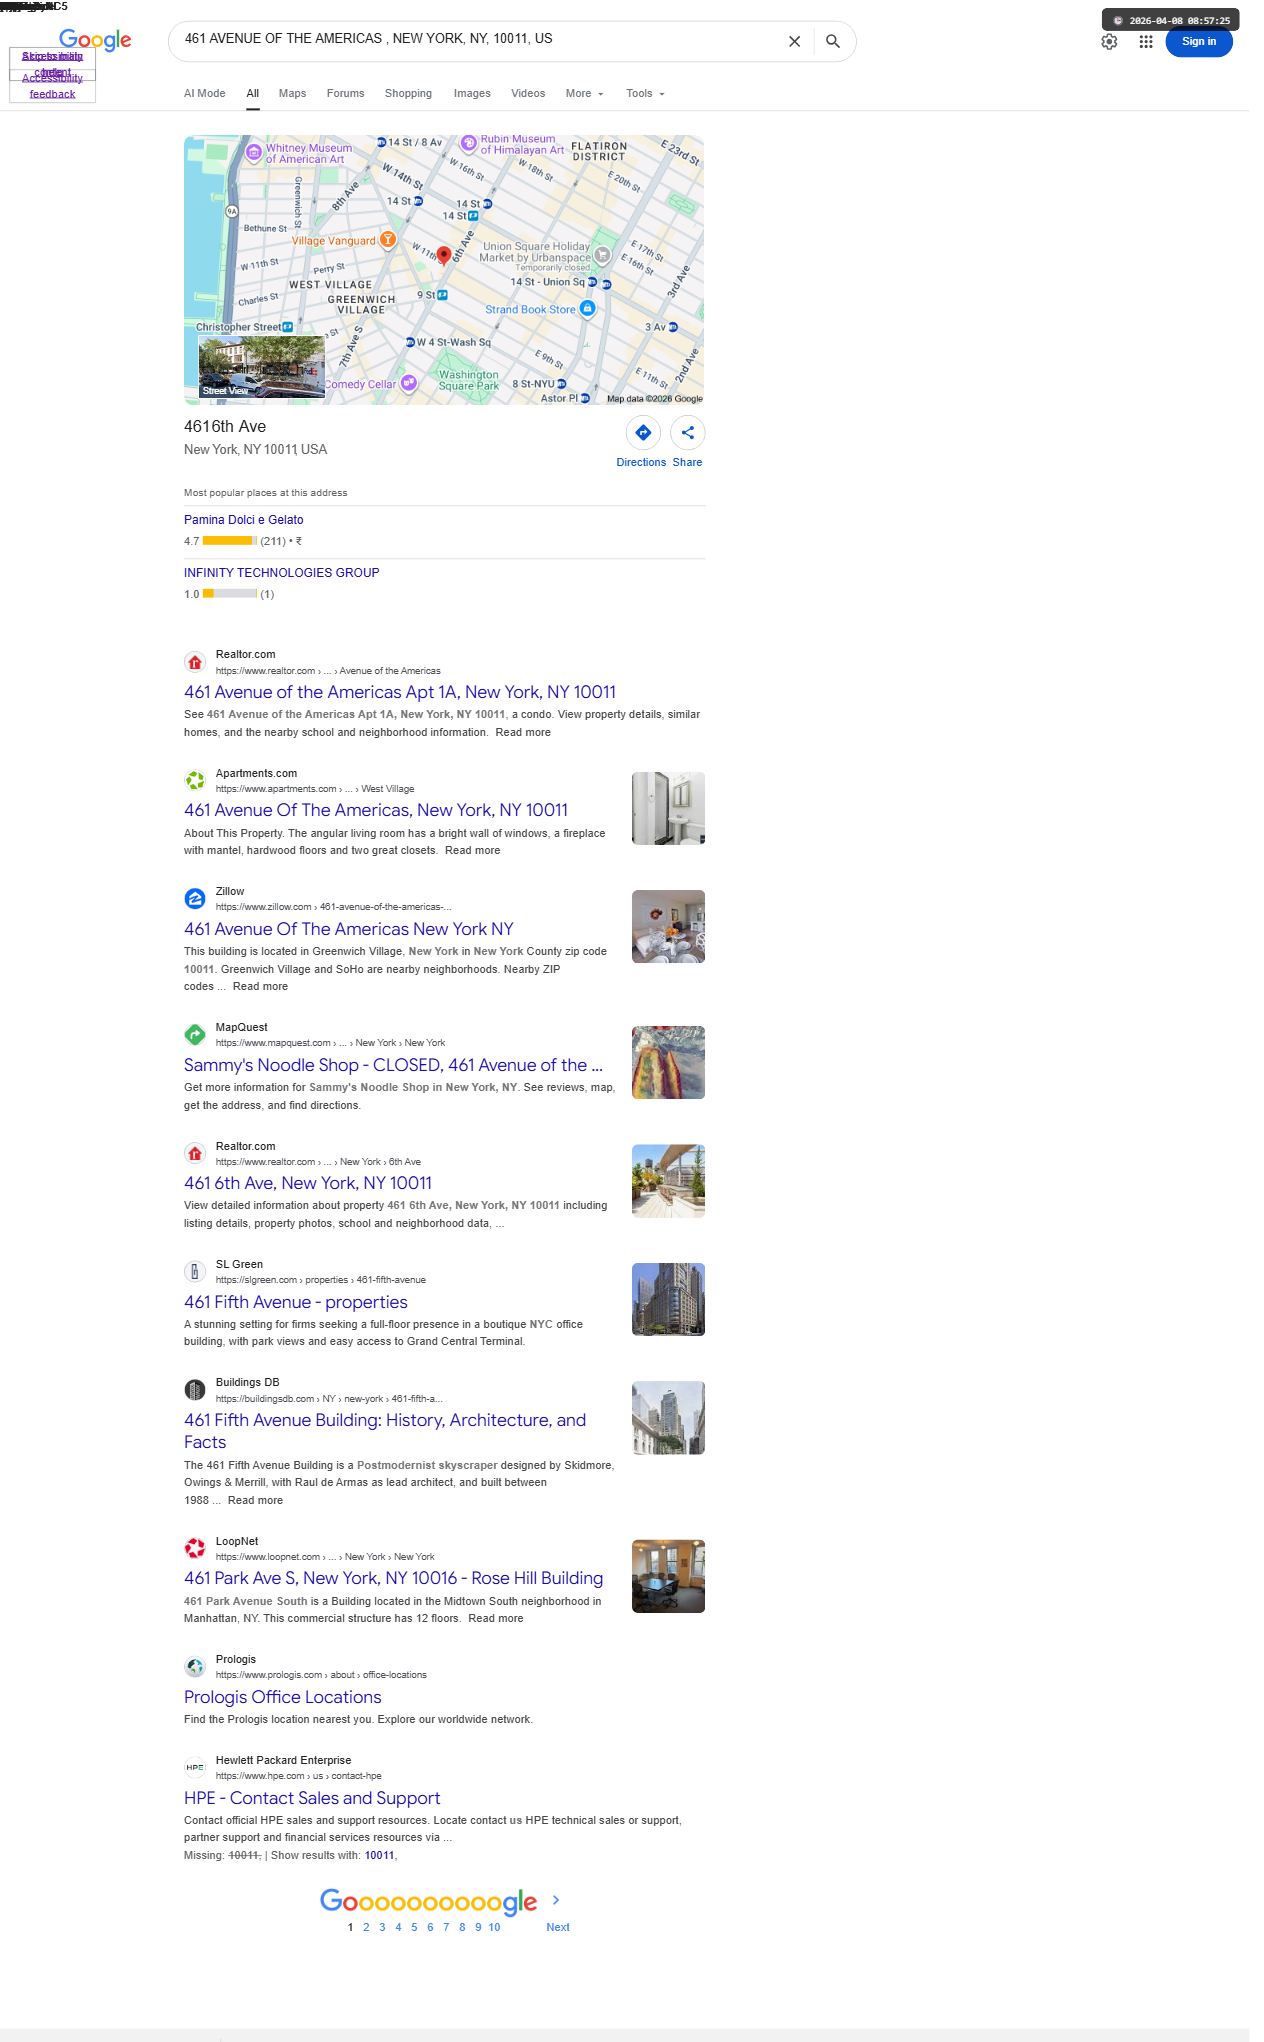Click the red location pin on map

pyautogui.click(x=444, y=256)
